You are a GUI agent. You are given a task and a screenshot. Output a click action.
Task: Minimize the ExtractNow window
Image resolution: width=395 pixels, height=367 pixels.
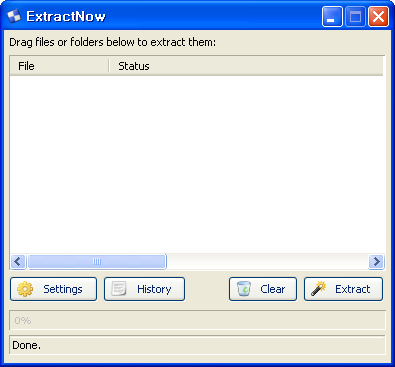tap(332, 17)
